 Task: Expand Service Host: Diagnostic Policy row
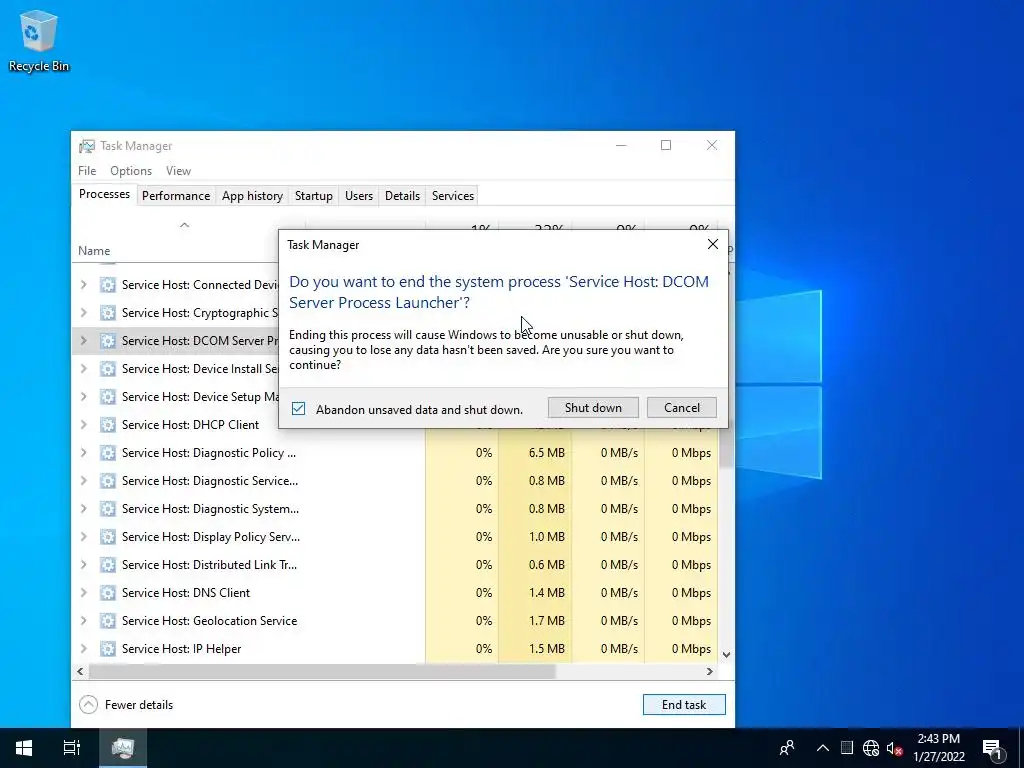84,453
